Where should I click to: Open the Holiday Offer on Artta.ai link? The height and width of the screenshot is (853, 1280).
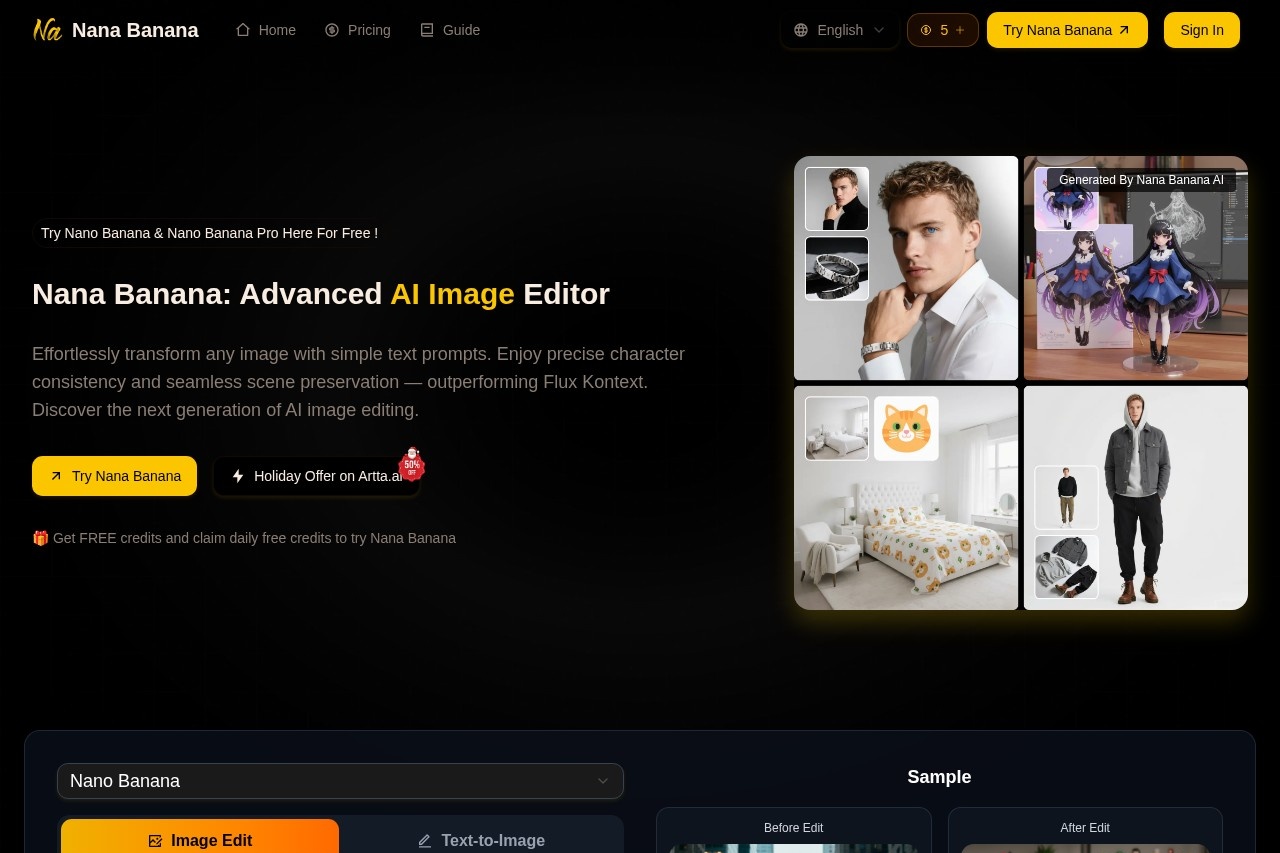pyautogui.click(x=316, y=476)
